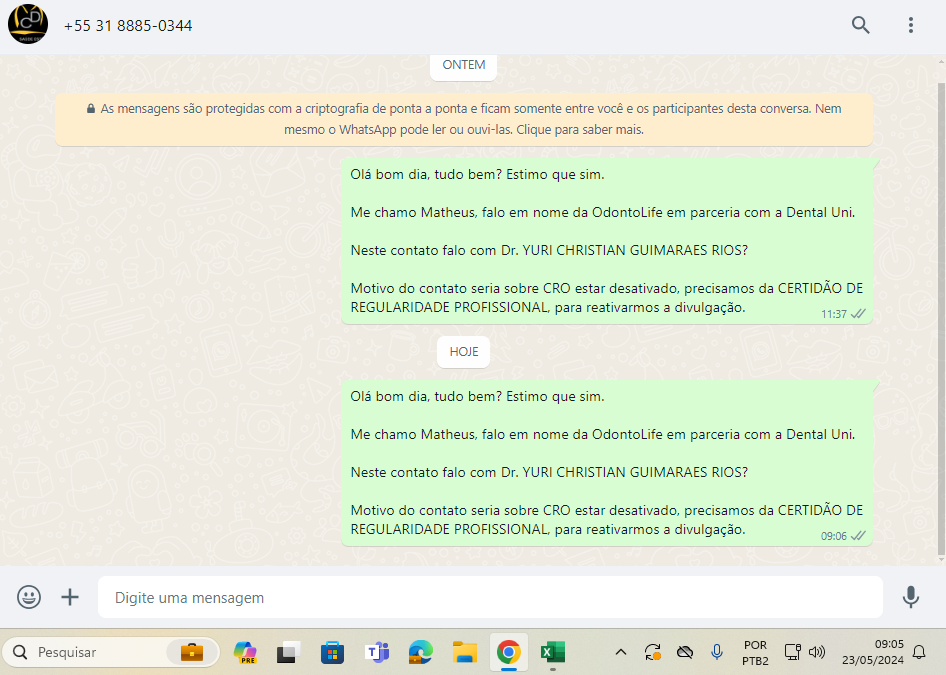The image size is (946, 675).
Task: Open the clock showing 09:05 23/05/2024
Action: pyautogui.click(x=872, y=652)
